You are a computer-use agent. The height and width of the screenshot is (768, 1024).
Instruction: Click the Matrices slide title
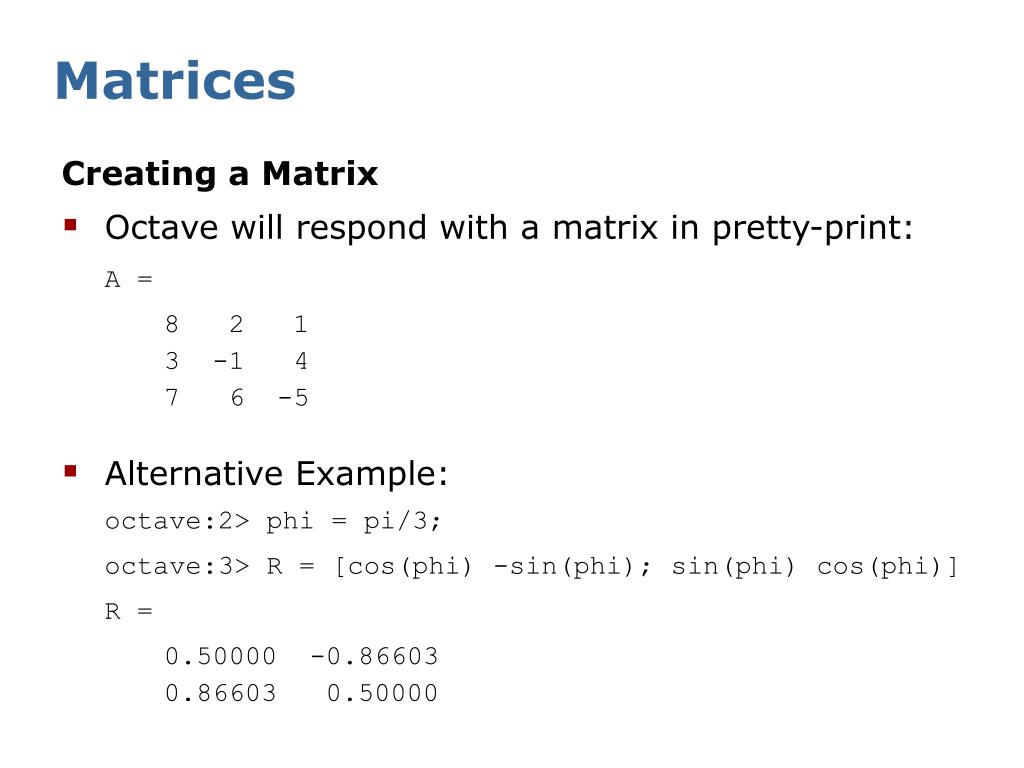tap(176, 81)
